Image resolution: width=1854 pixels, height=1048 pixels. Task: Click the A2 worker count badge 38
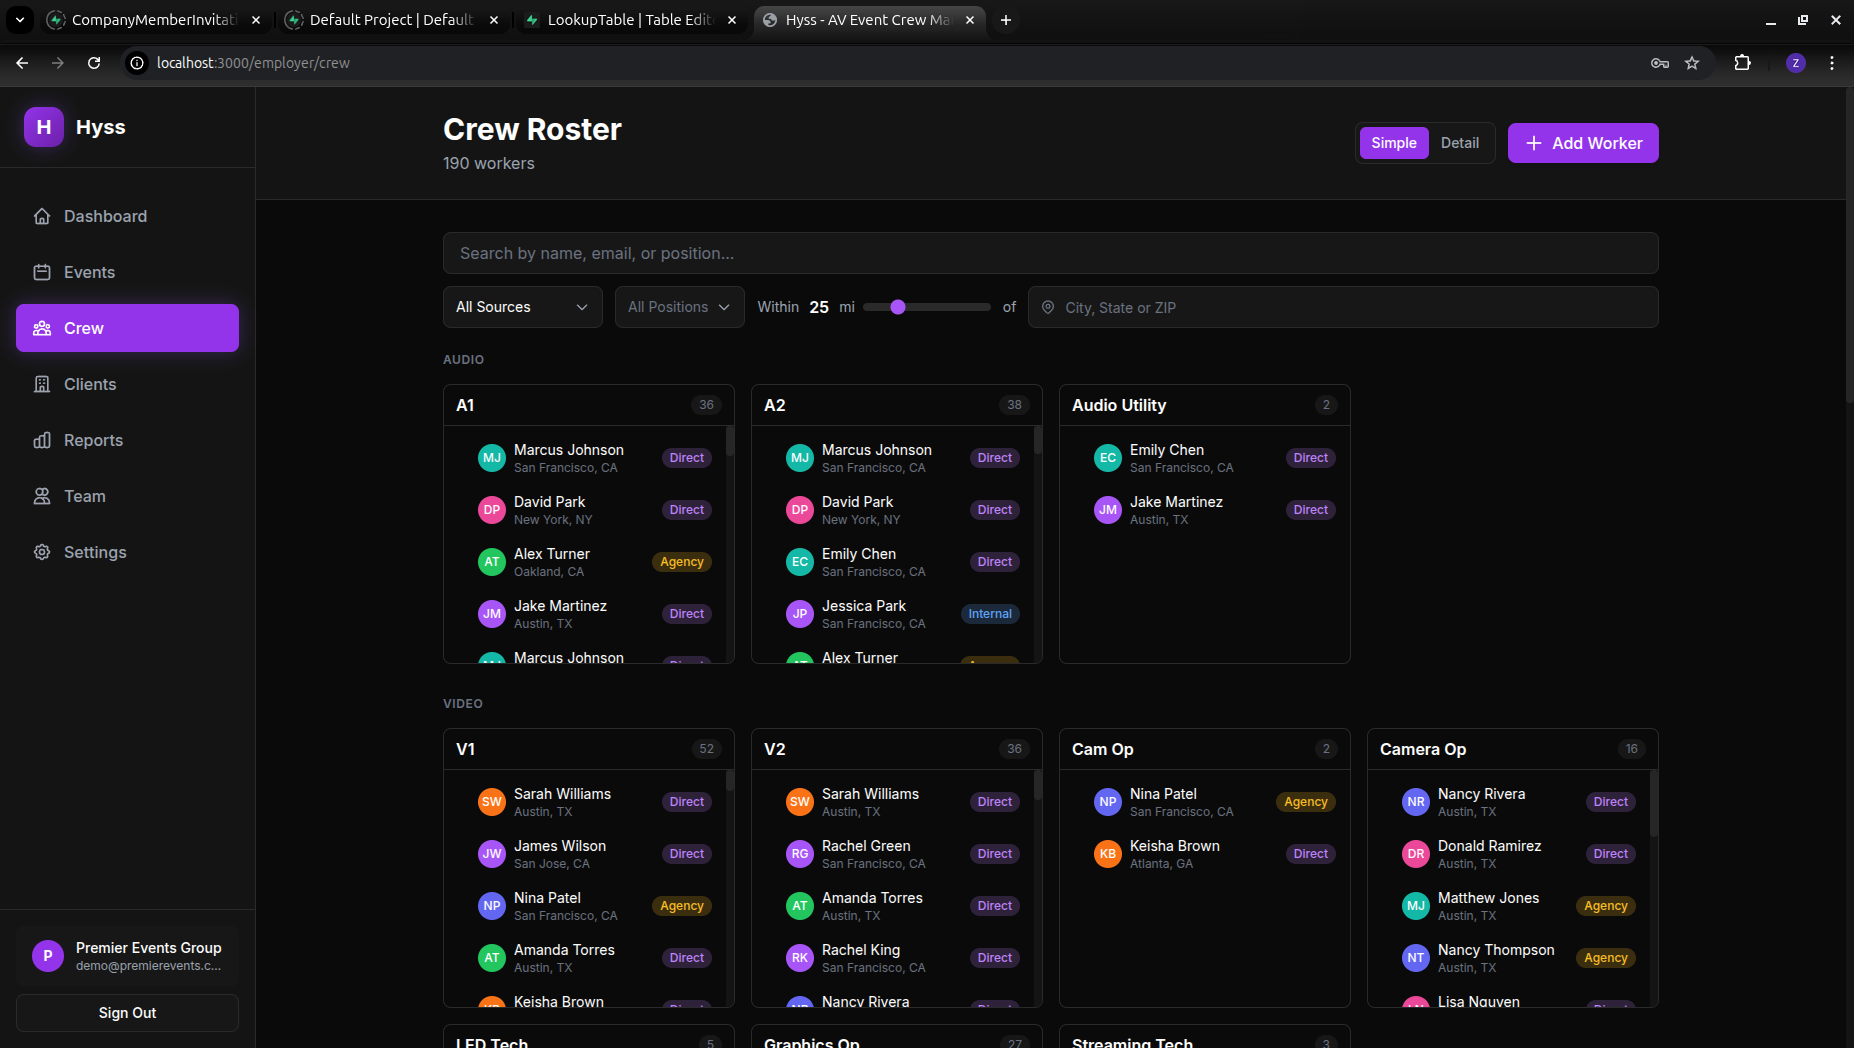pyautogui.click(x=1014, y=405)
